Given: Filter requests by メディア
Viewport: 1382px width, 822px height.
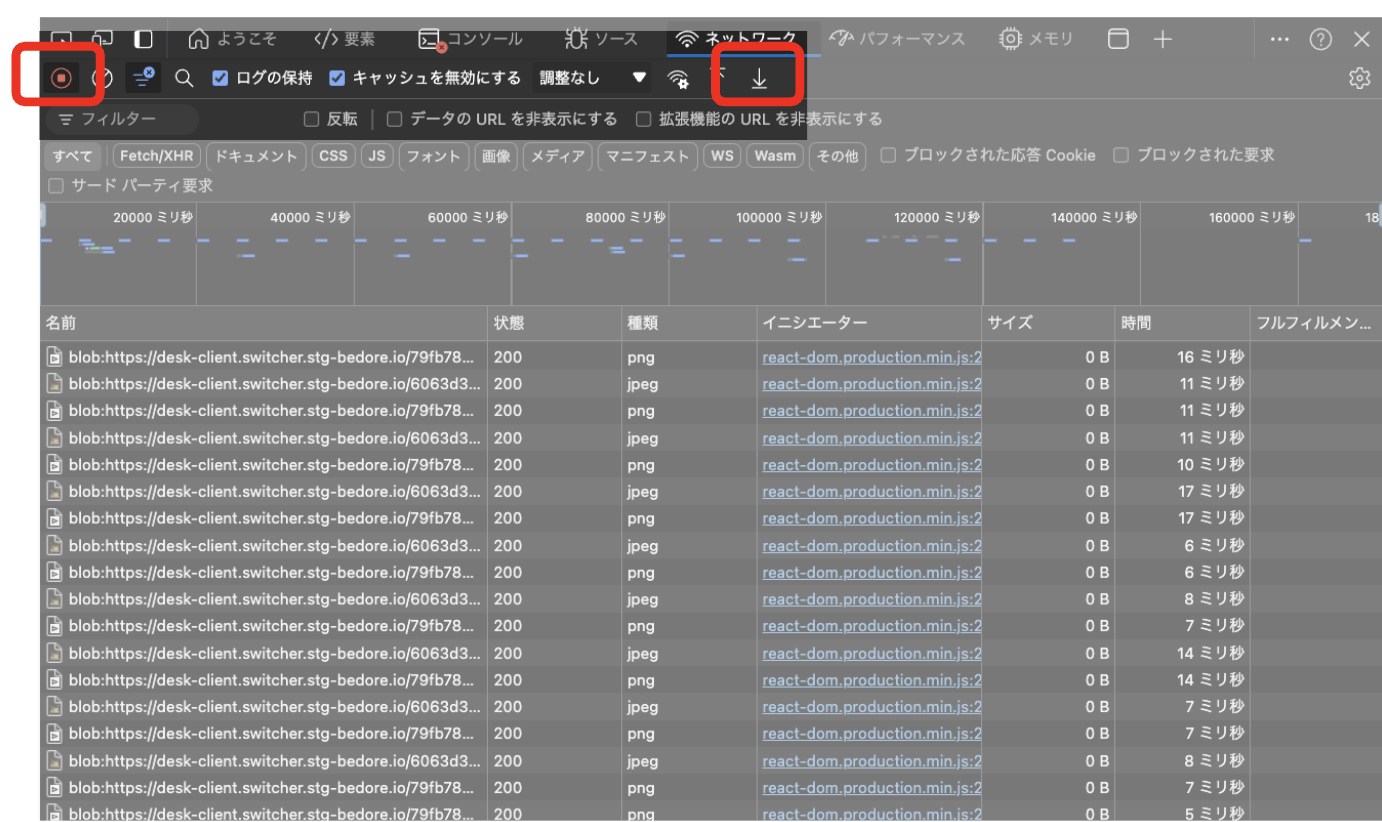Looking at the screenshot, I should (557, 156).
